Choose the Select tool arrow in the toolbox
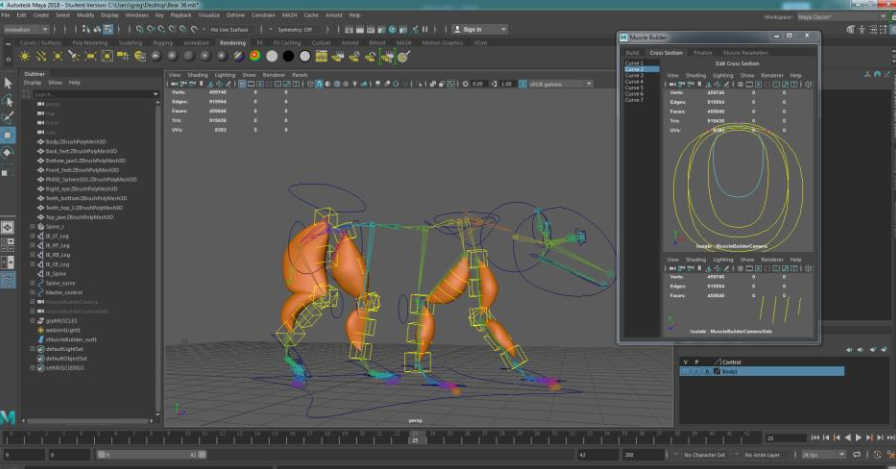Screen dimensions: 896x469 point(8,83)
